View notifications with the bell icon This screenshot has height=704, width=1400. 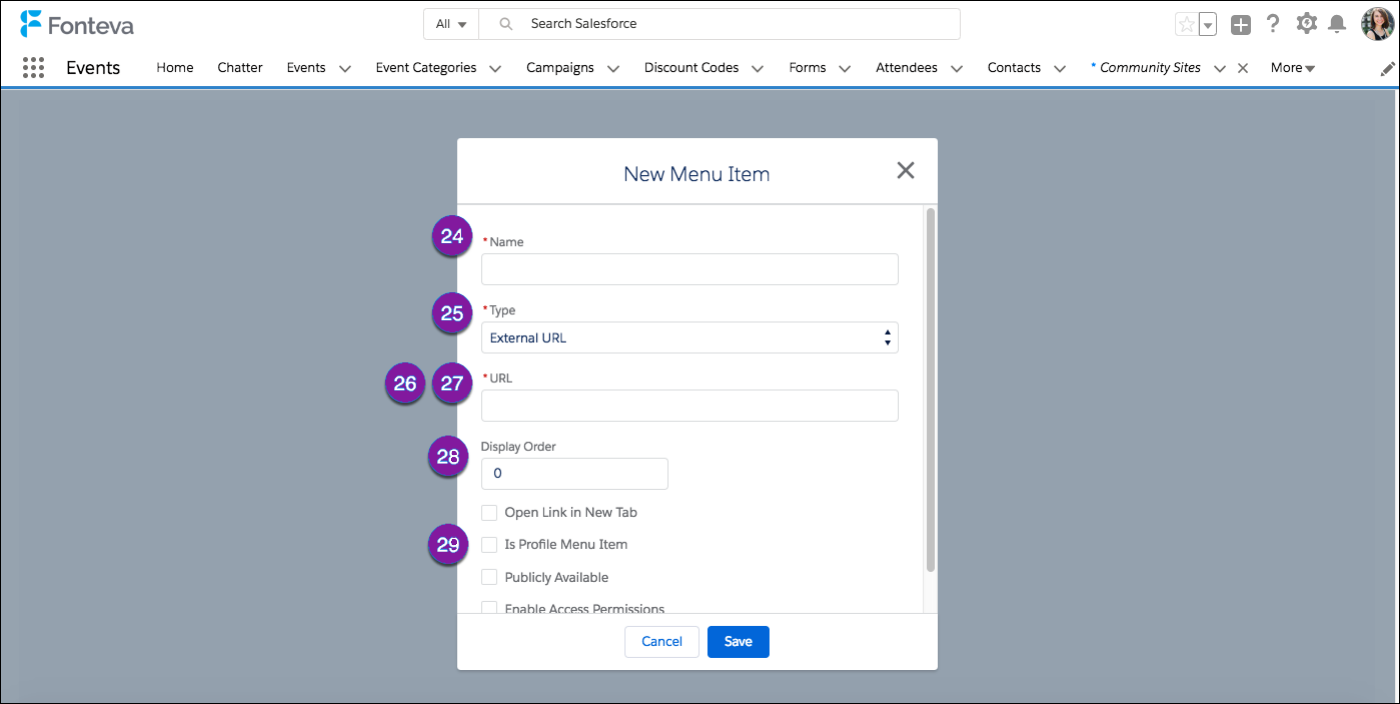[1338, 23]
